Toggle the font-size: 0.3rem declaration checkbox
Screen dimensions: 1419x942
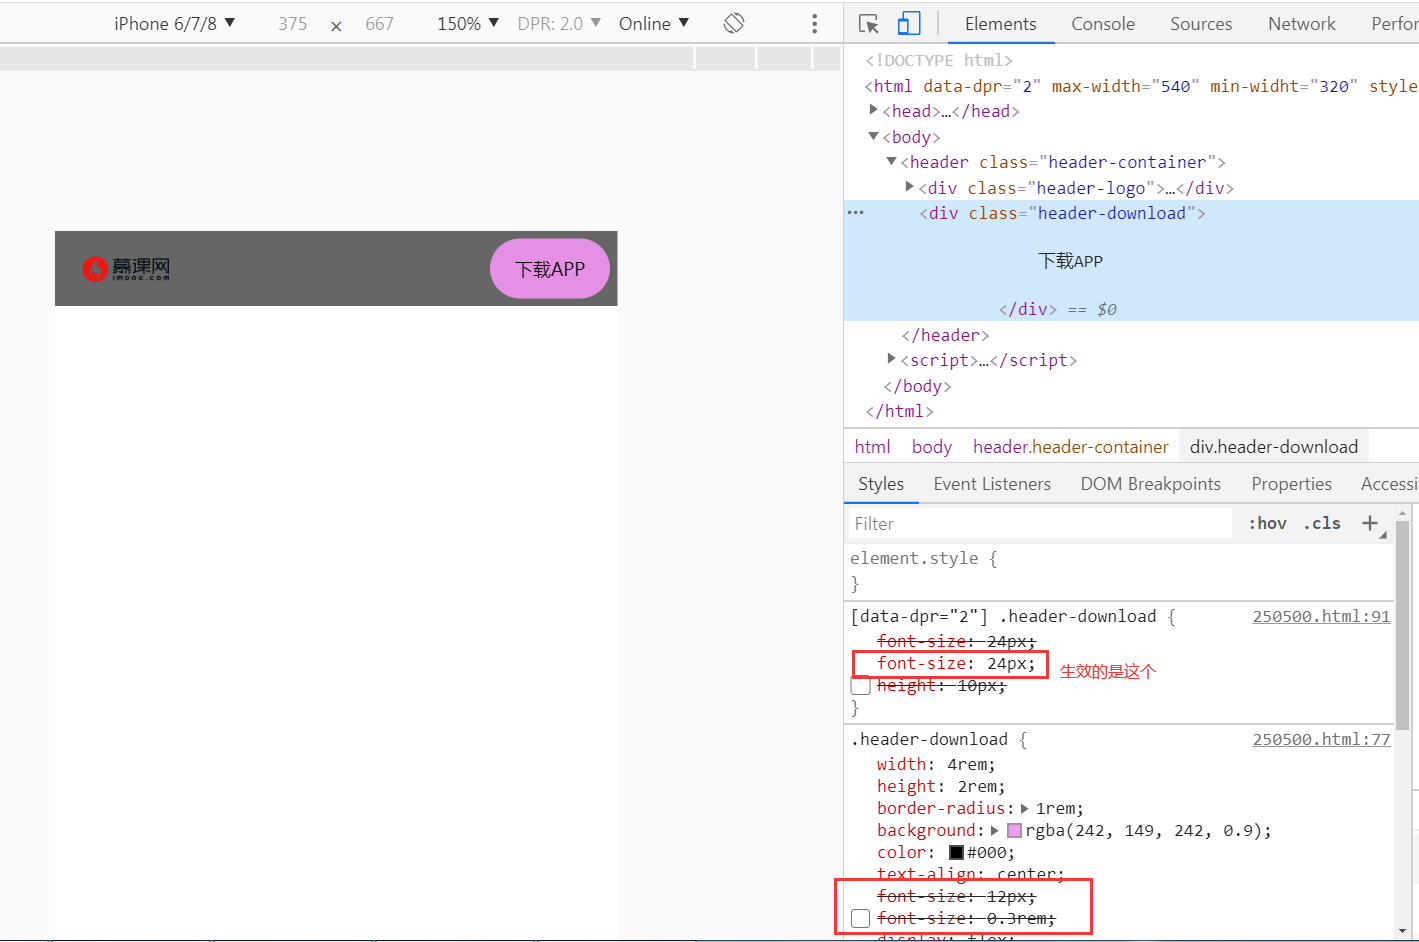tap(860, 918)
